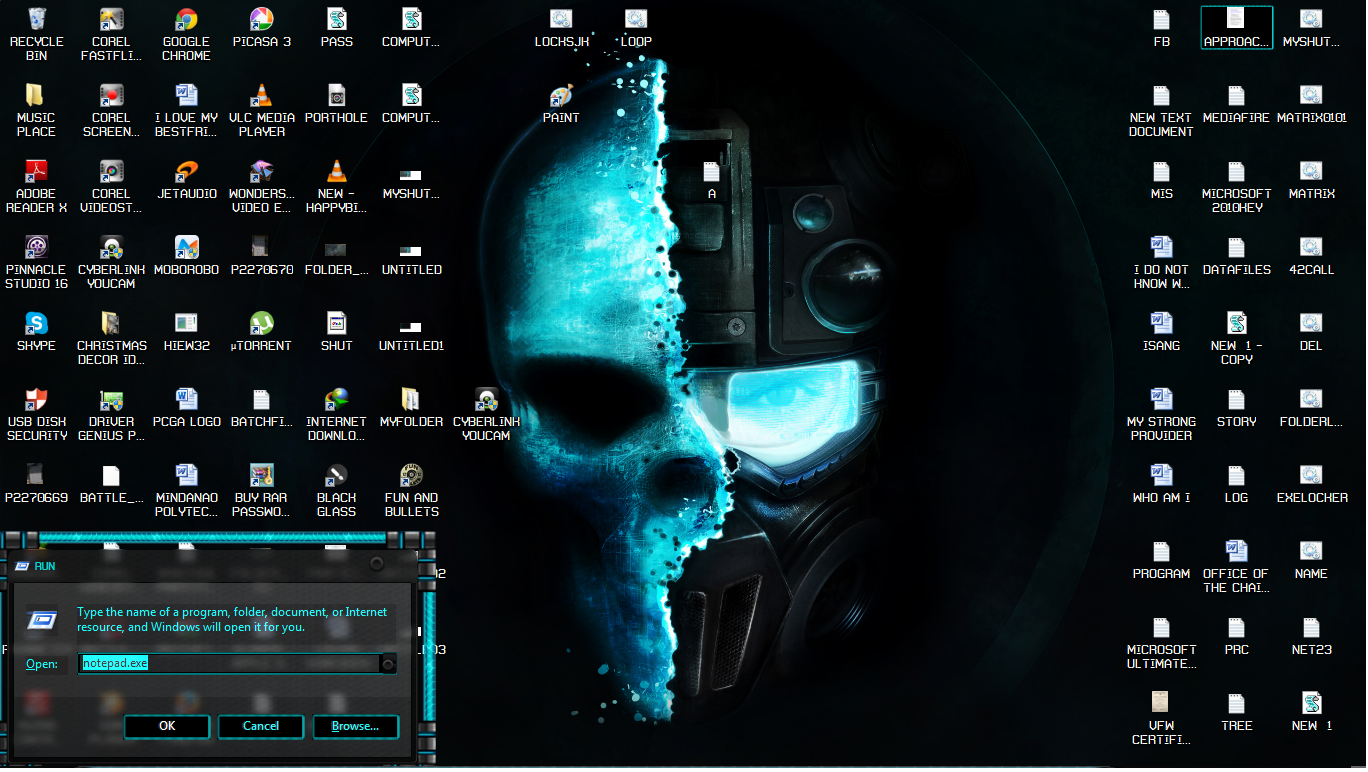The image size is (1368, 772).
Task: Expand the Open field dropdown arrow
Action: [389, 663]
